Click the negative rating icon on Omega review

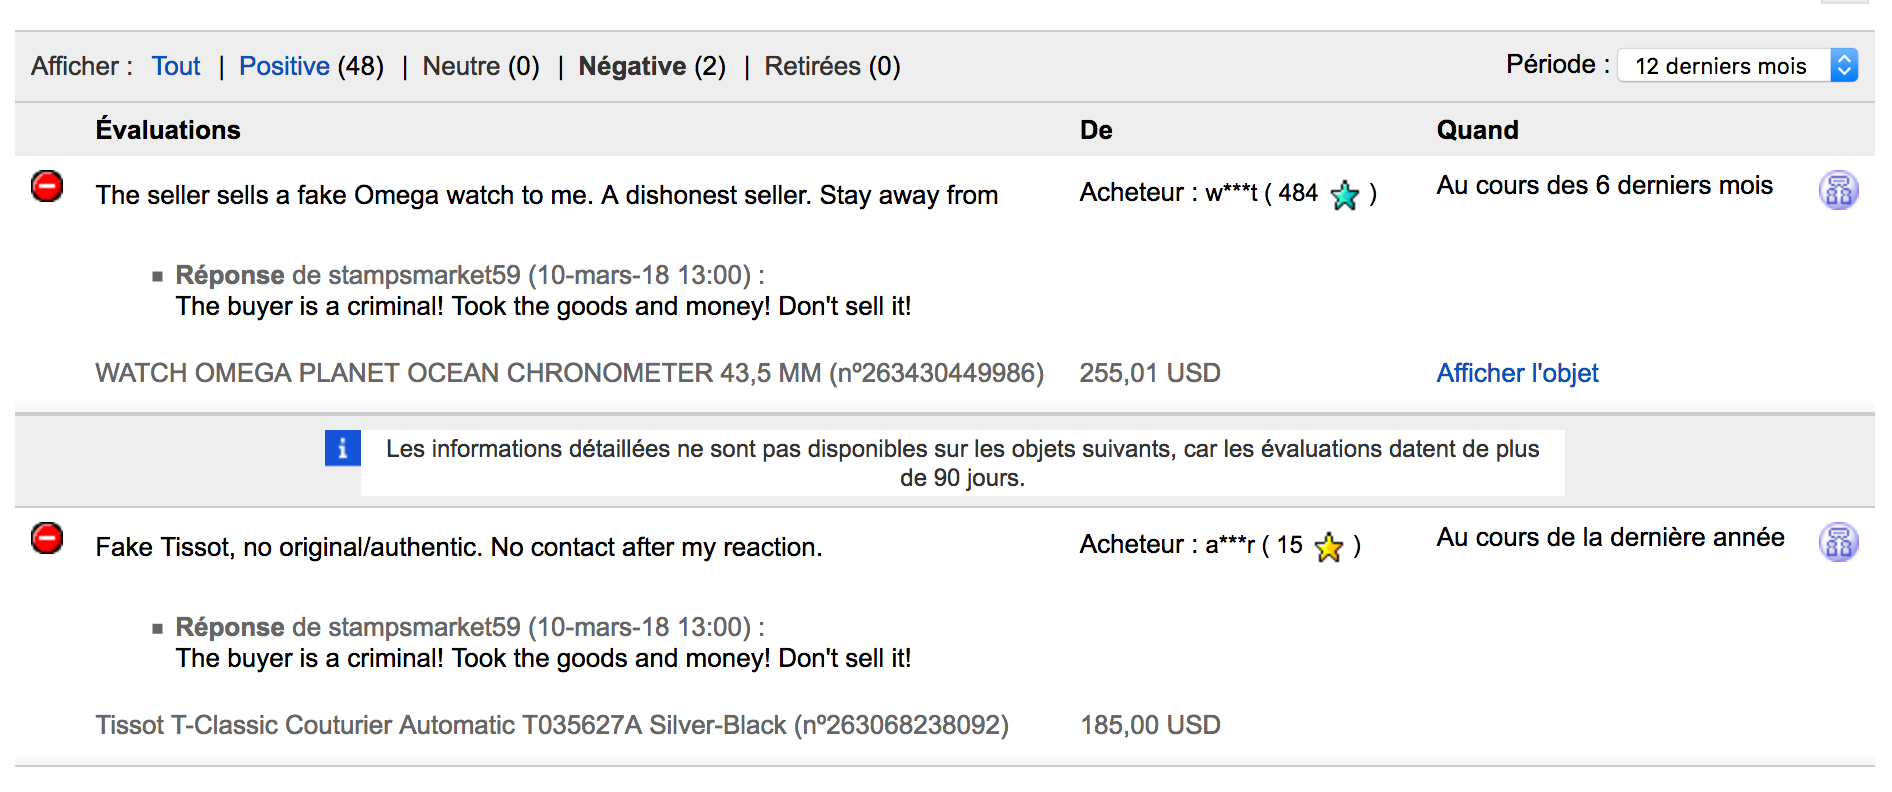(x=47, y=186)
